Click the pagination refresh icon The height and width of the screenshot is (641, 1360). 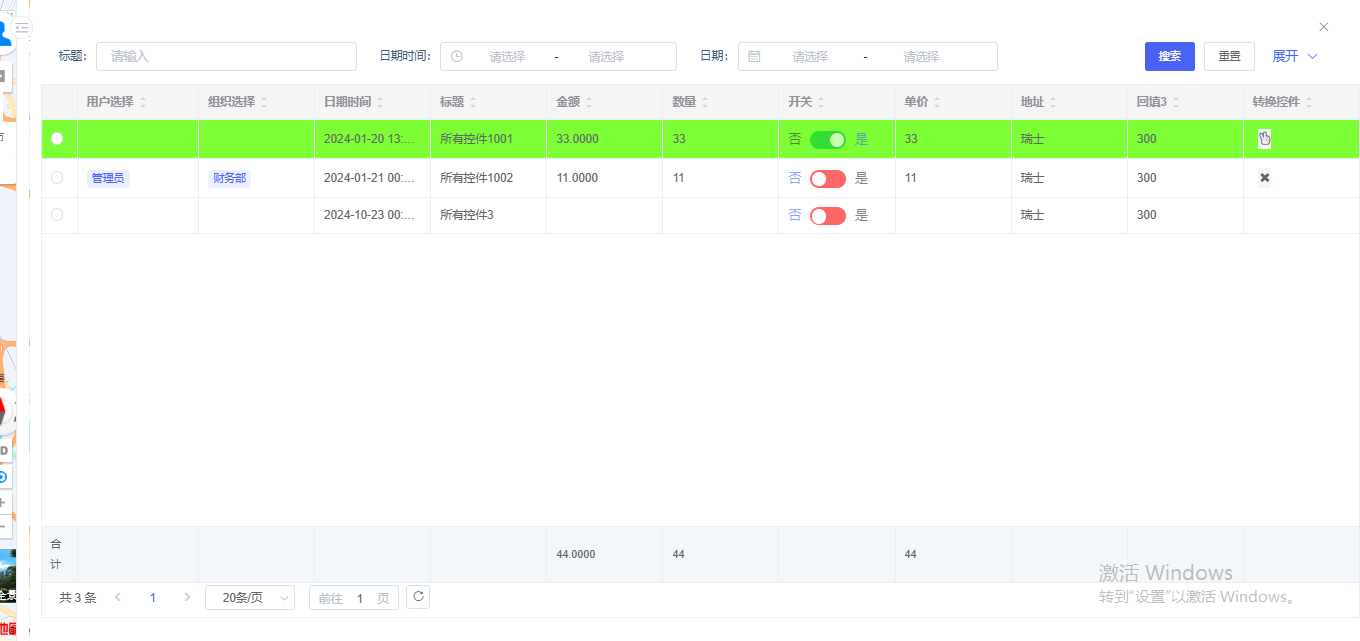(418, 597)
